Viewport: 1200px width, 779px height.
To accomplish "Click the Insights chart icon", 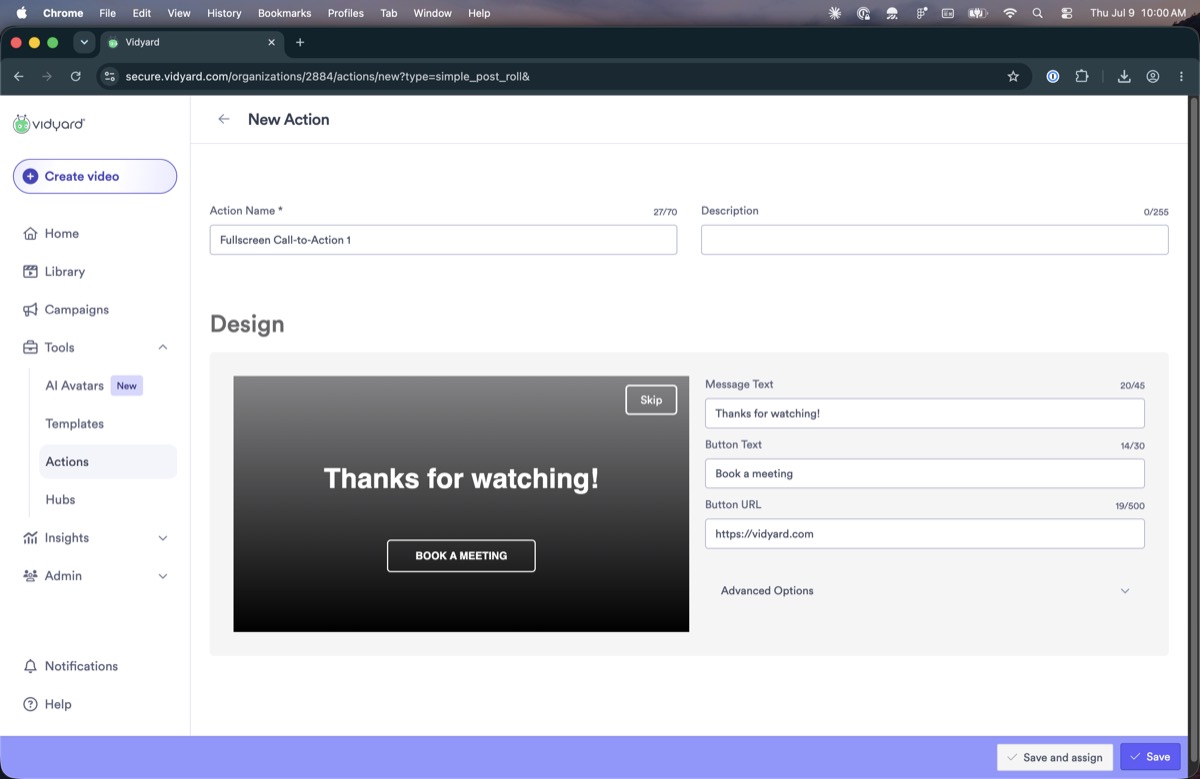I will [x=30, y=537].
